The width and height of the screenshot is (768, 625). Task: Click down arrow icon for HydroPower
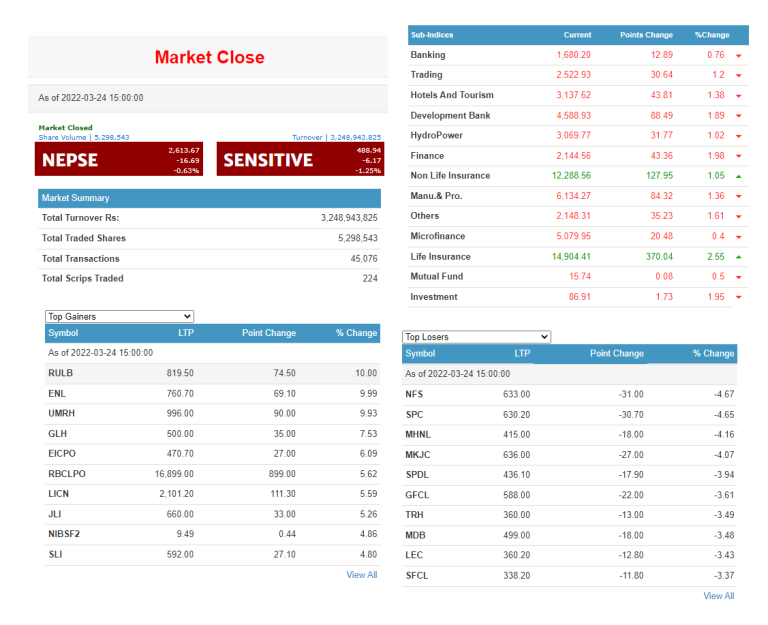coord(739,136)
